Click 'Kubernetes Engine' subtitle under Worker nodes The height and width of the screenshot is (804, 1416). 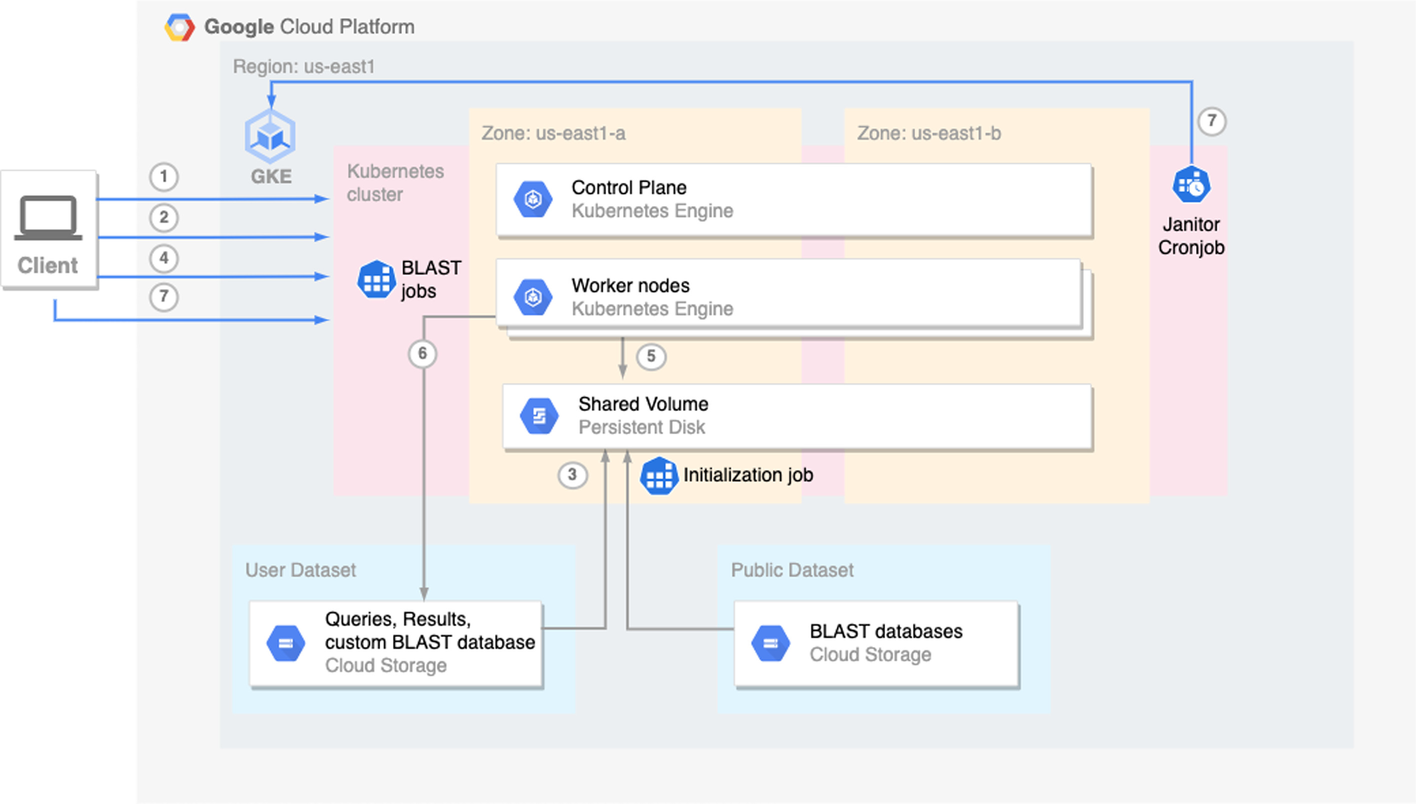(652, 309)
